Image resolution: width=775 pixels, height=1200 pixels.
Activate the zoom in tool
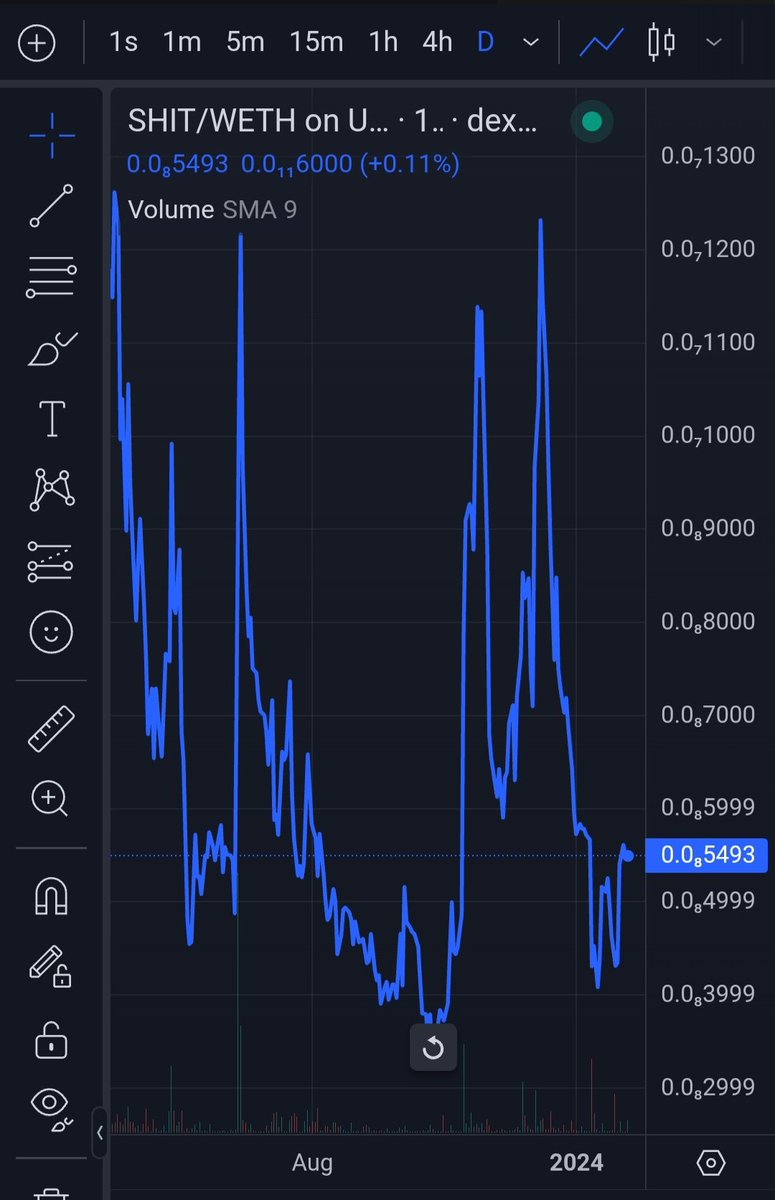click(51, 799)
